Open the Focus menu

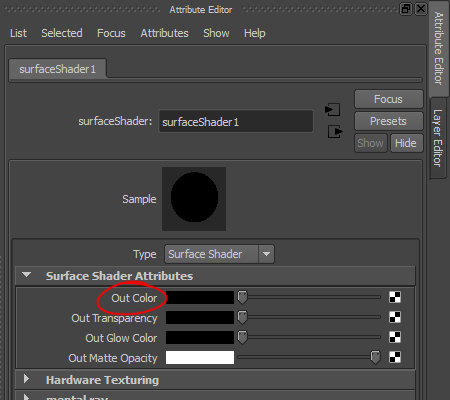click(111, 33)
